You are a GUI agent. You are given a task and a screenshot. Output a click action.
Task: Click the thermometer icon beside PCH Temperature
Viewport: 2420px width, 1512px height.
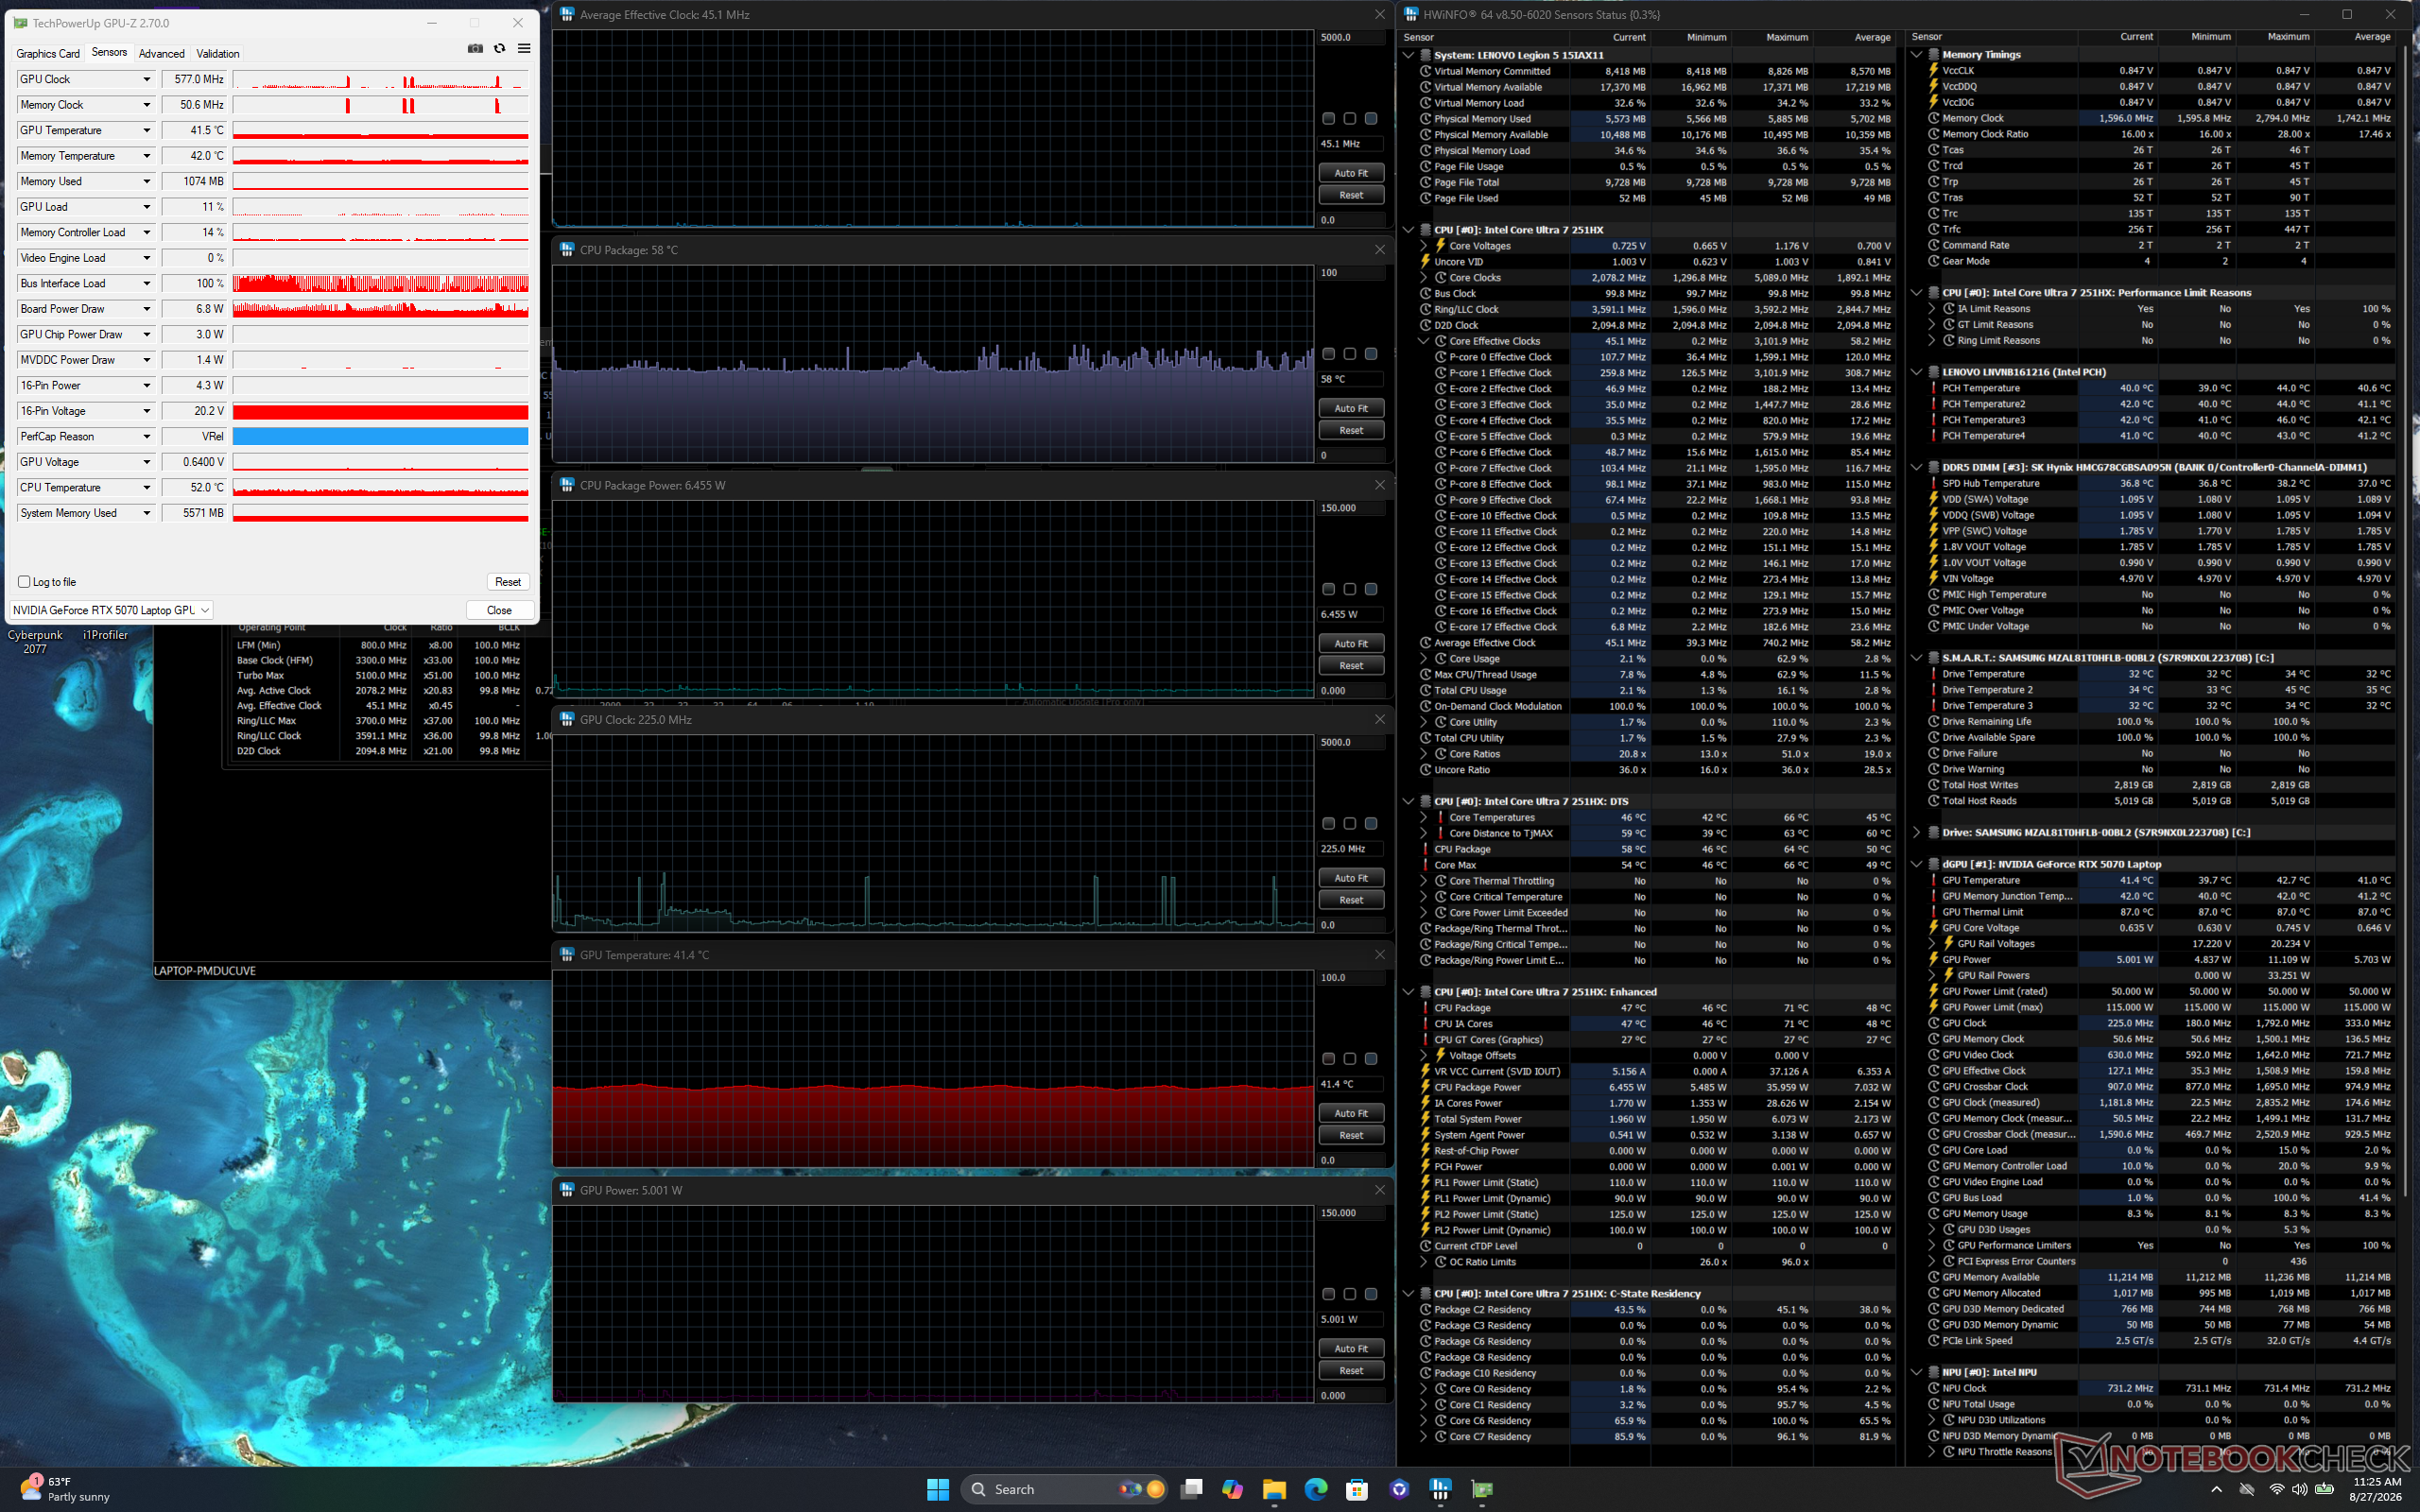[x=1933, y=388]
